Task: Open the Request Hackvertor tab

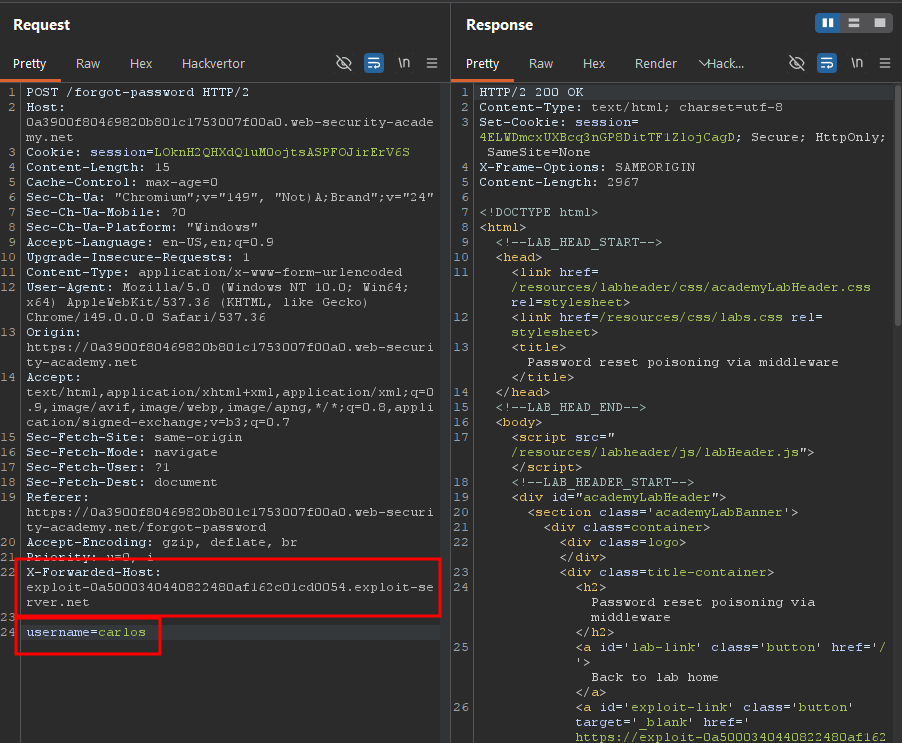Action: tap(213, 64)
